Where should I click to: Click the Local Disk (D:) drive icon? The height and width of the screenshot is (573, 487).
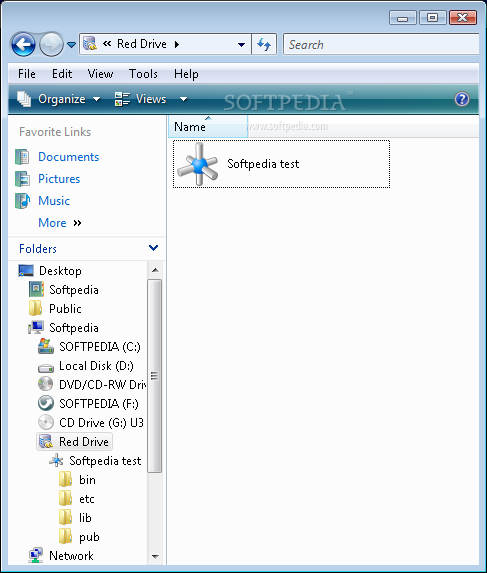(x=46, y=367)
